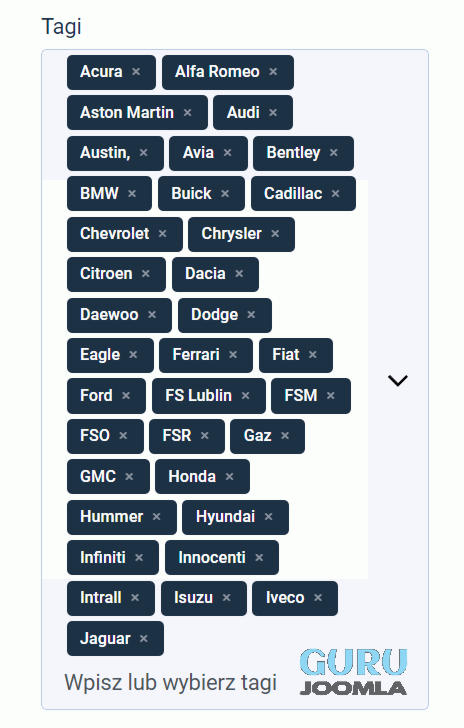464x728 pixels.
Task: Delete the Honda tag using x
Action: click(229, 476)
